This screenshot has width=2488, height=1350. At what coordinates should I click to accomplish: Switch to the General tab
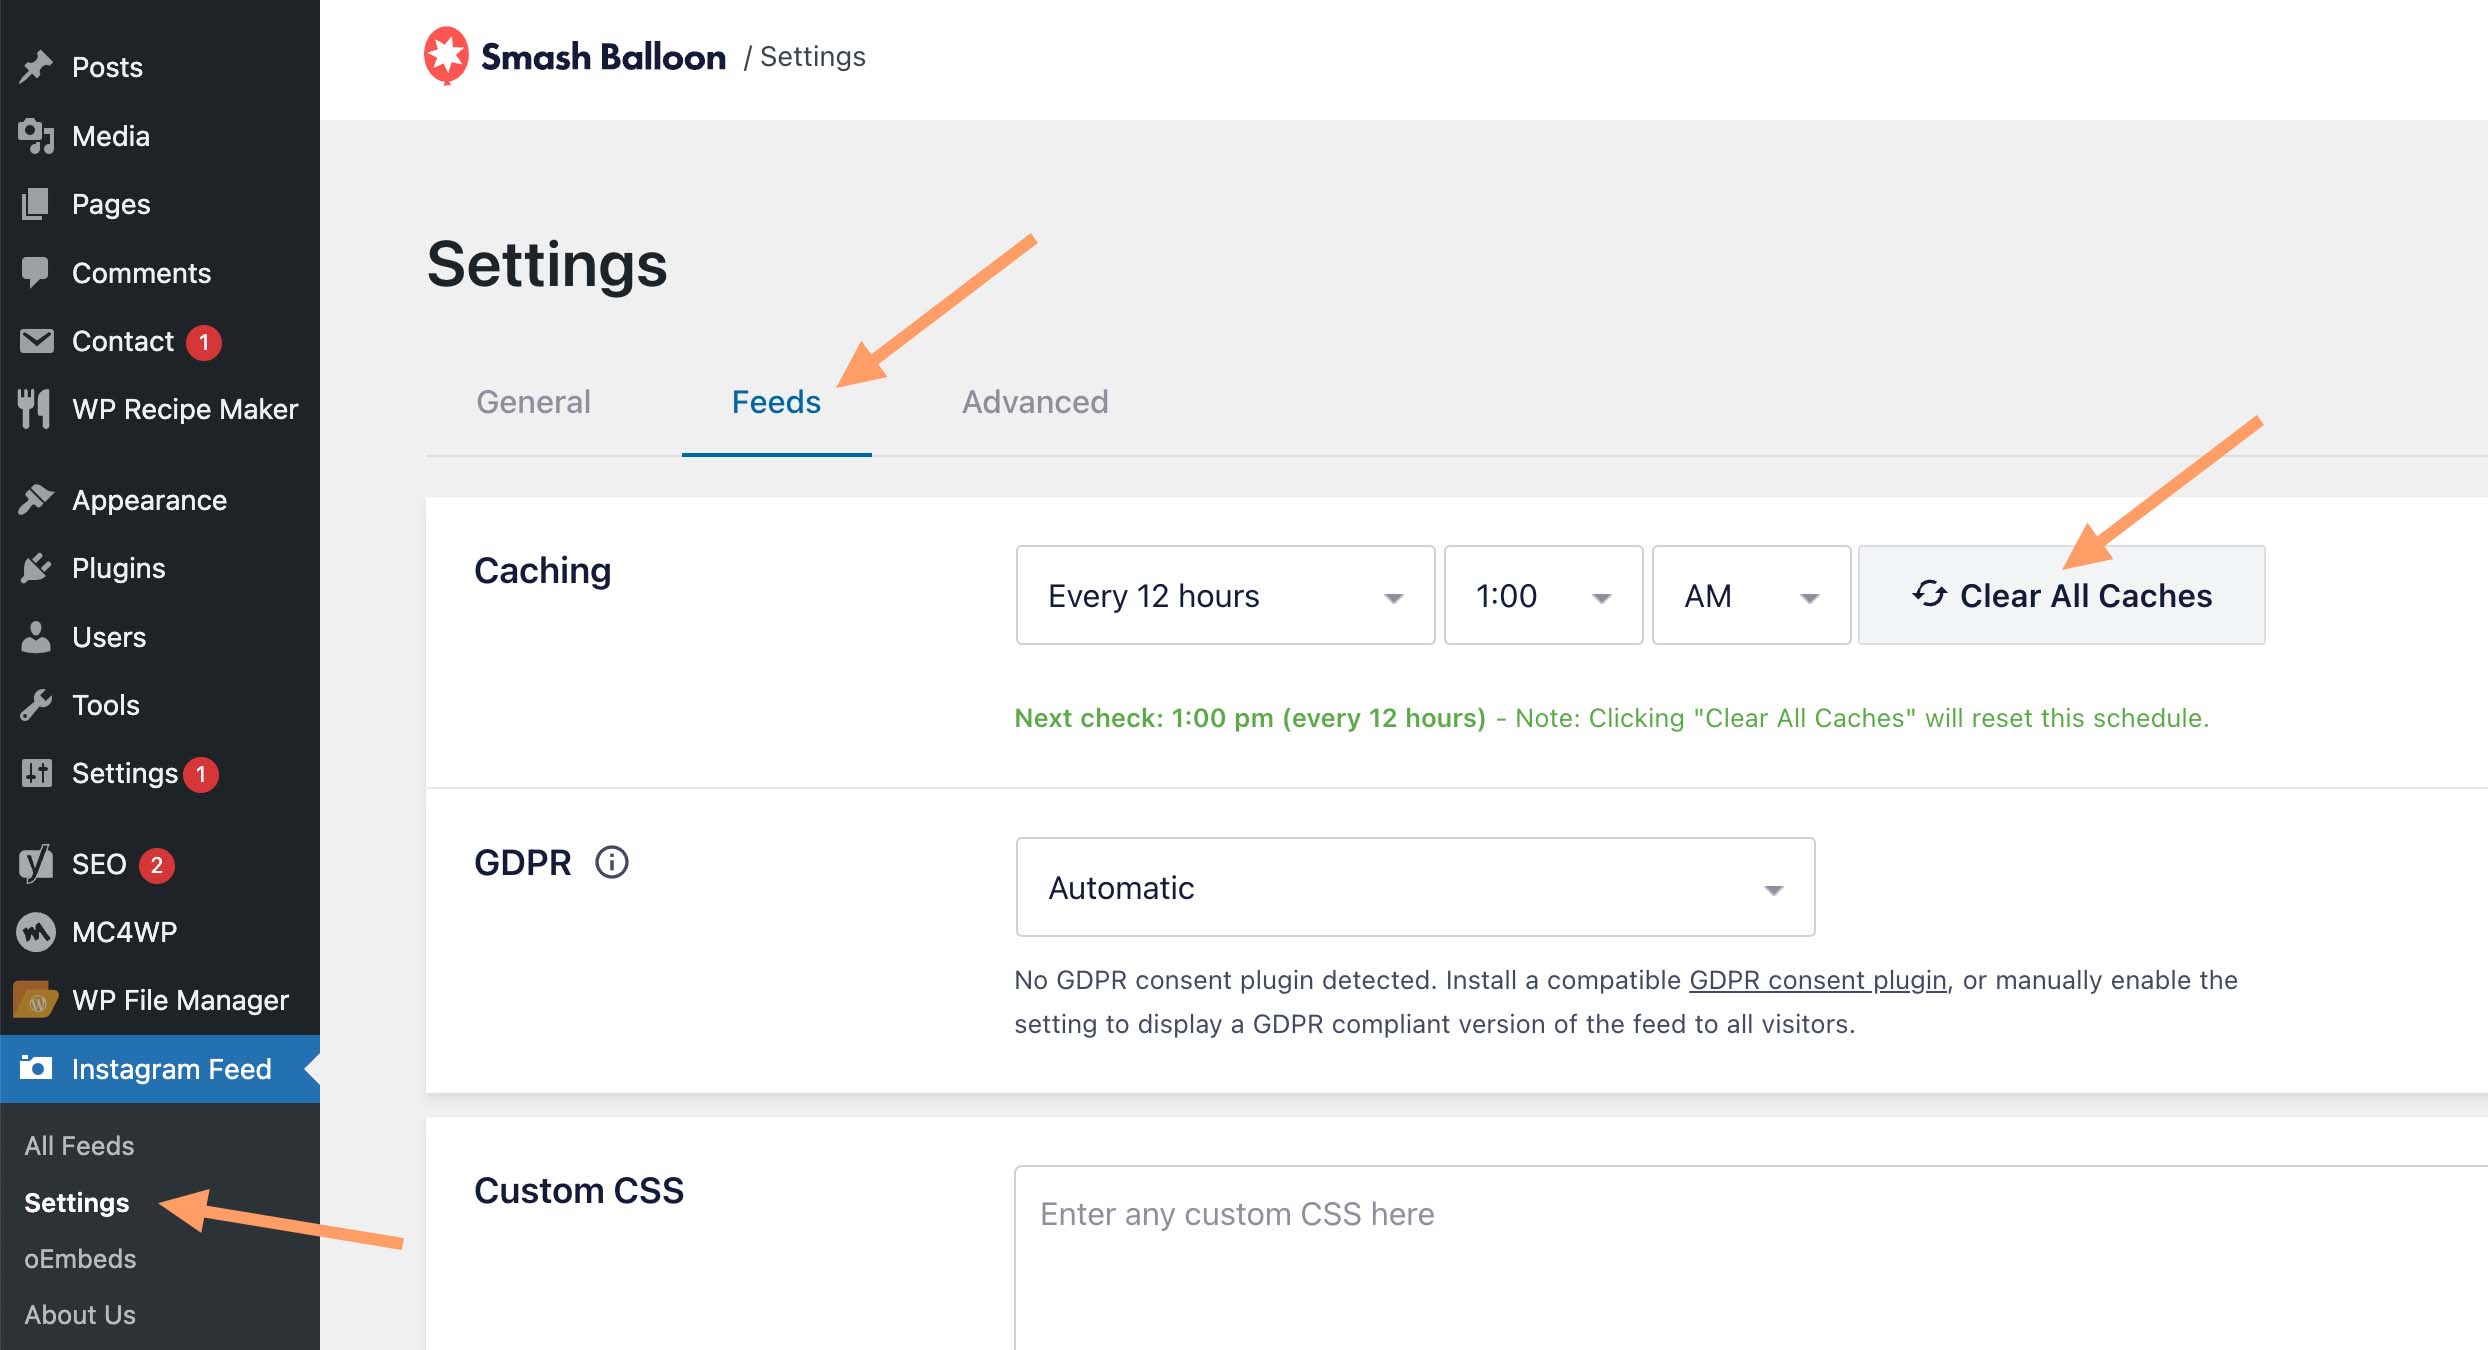pyautogui.click(x=533, y=402)
